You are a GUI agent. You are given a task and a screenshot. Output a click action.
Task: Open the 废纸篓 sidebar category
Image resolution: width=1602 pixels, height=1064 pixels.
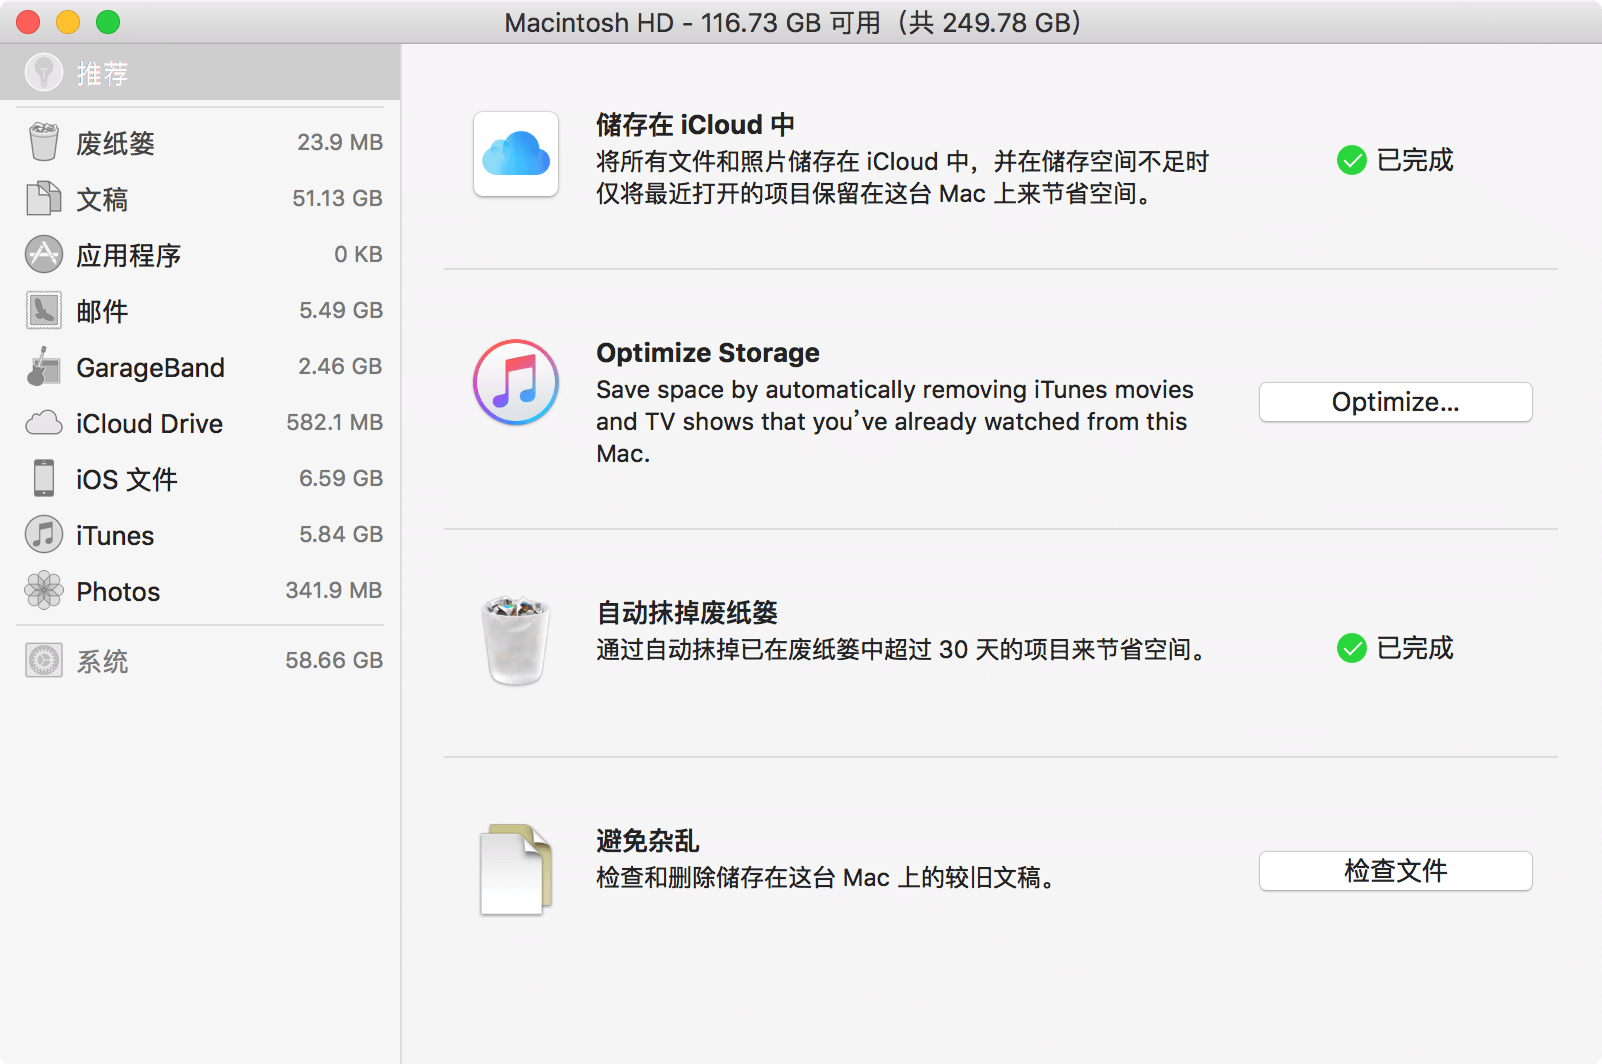pos(200,142)
